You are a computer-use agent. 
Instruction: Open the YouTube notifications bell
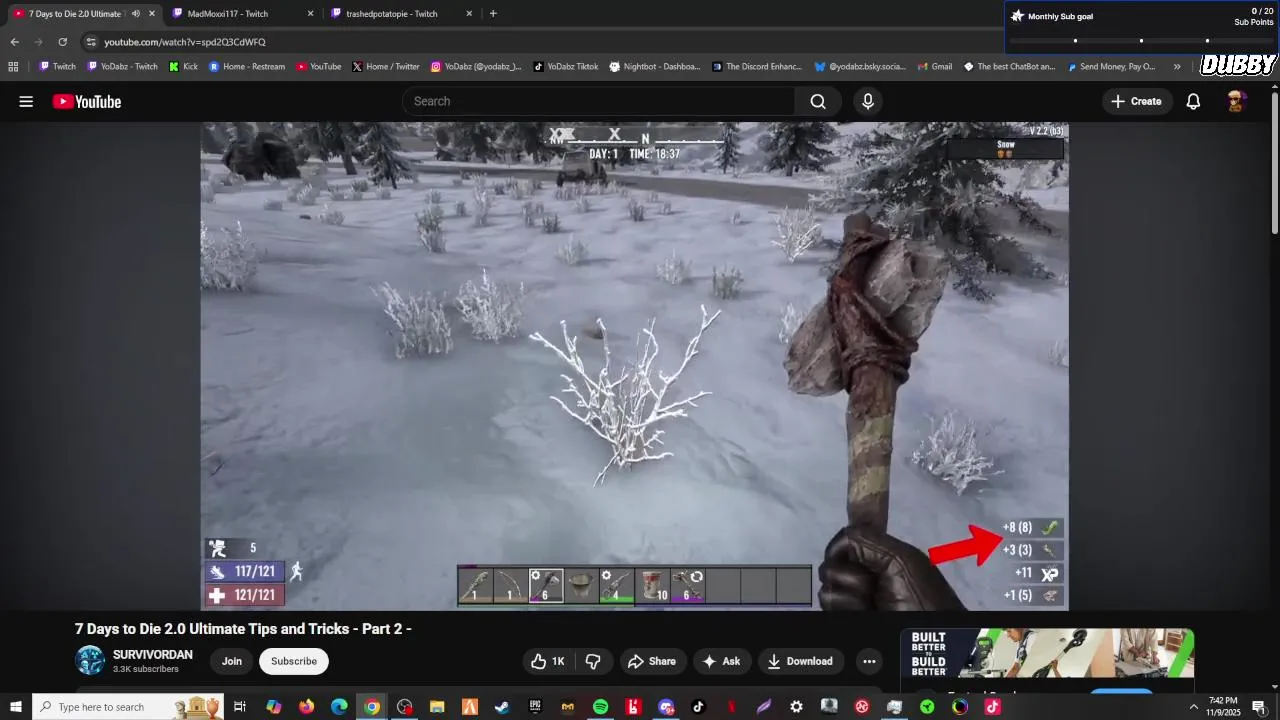coord(1193,101)
